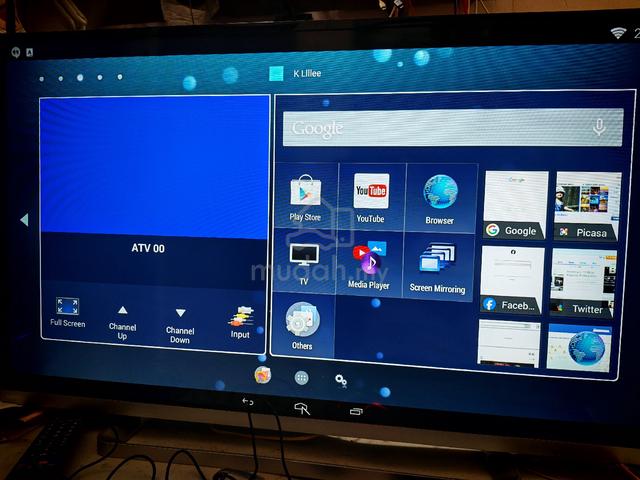Click the Wi-Fi status icon

pyautogui.click(x=618, y=33)
